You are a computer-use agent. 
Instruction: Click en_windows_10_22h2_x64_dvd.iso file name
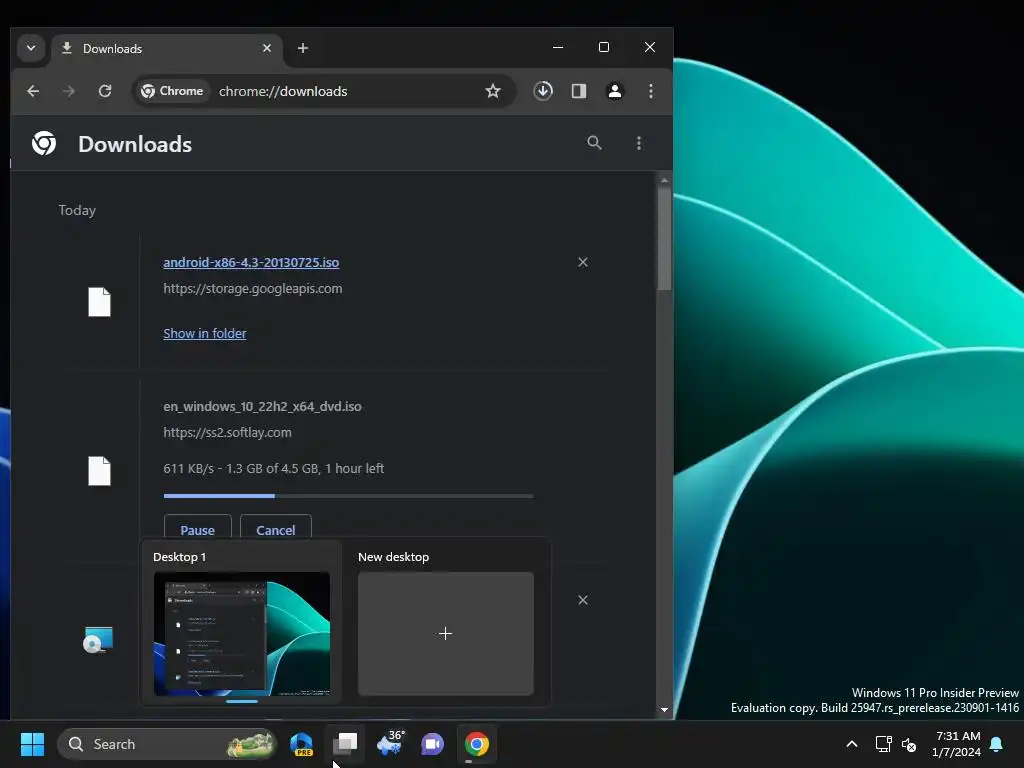(262, 406)
